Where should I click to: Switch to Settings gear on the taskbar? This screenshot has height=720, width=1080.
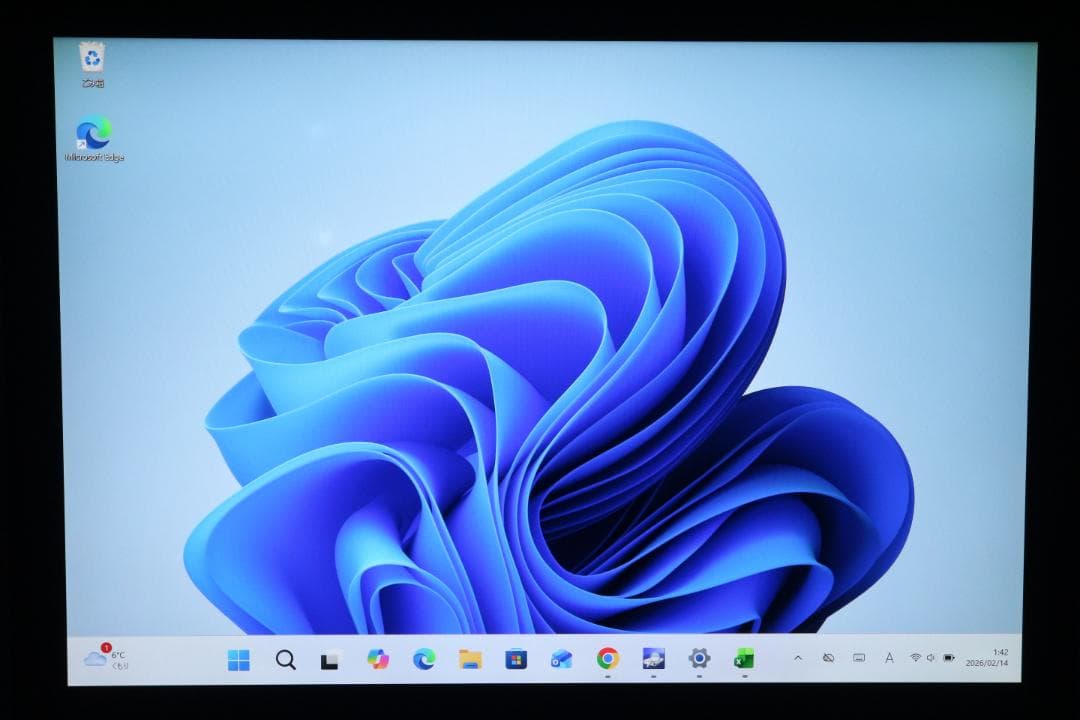click(699, 658)
